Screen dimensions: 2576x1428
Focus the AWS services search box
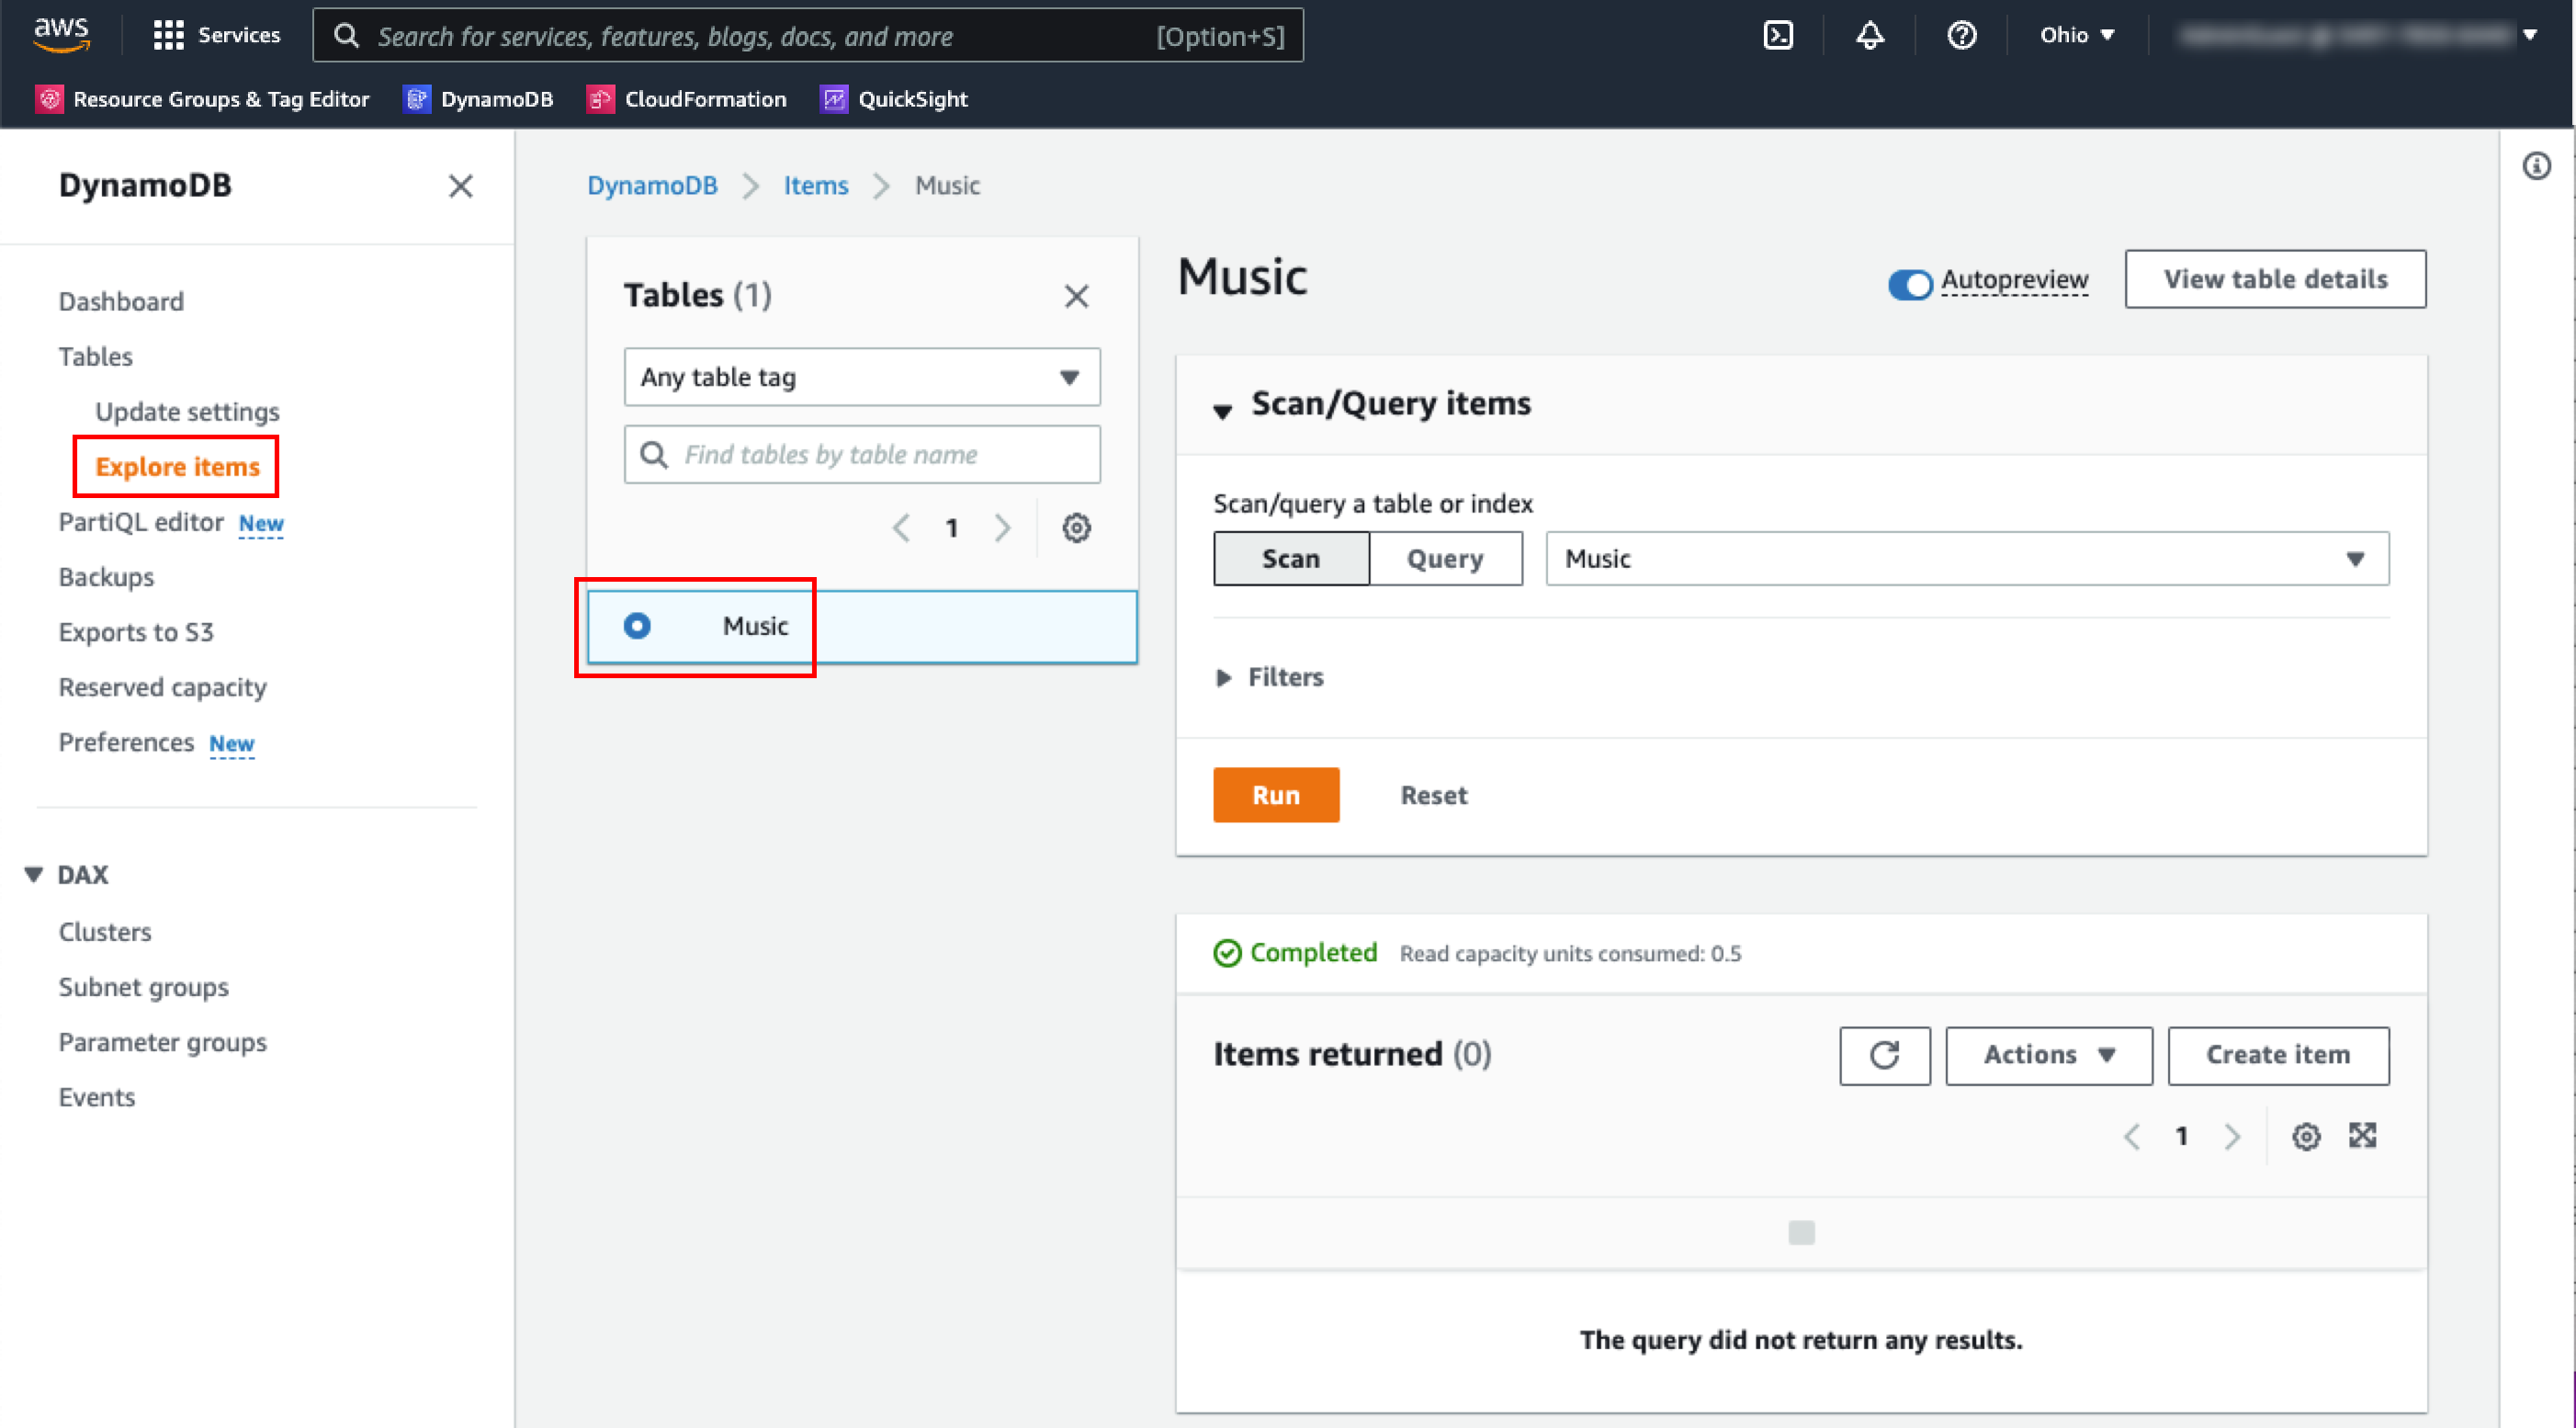coord(808,35)
